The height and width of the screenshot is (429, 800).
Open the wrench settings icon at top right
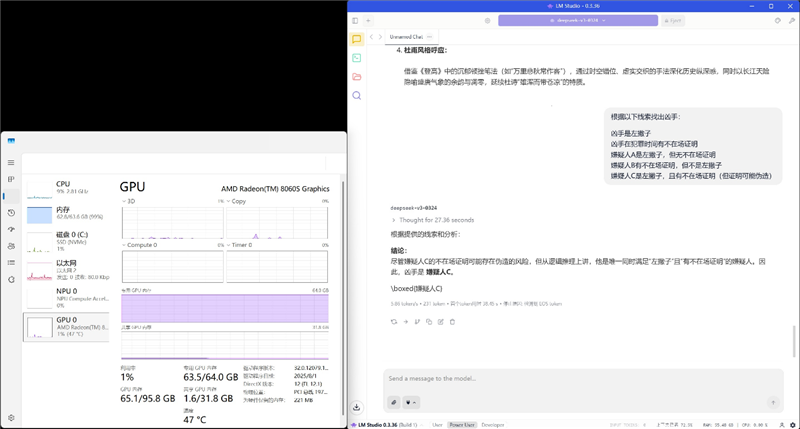point(792,20)
